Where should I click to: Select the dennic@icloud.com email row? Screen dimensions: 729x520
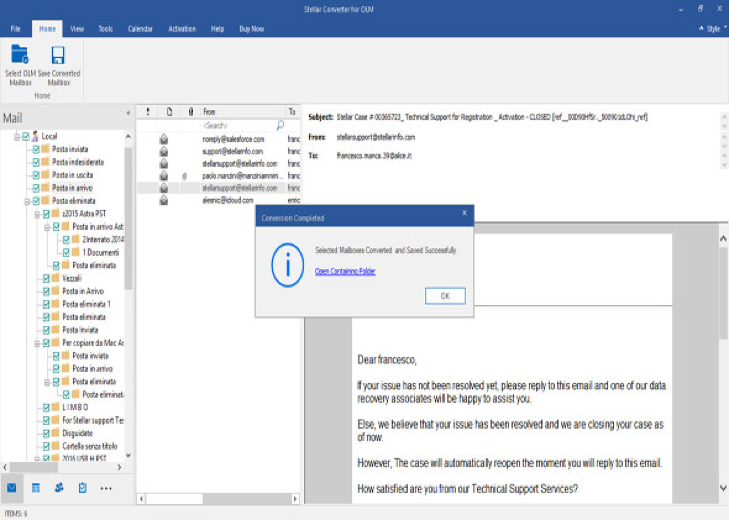[x=219, y=200]
